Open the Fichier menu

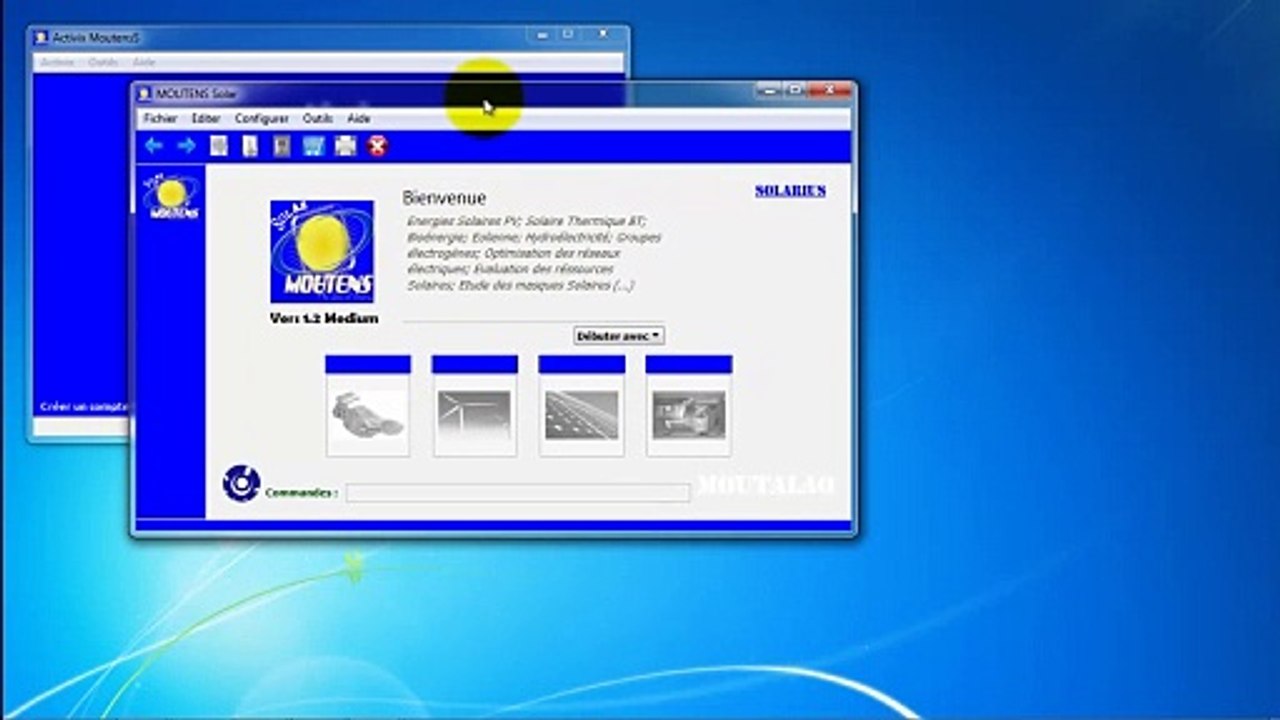coord(160,118)
